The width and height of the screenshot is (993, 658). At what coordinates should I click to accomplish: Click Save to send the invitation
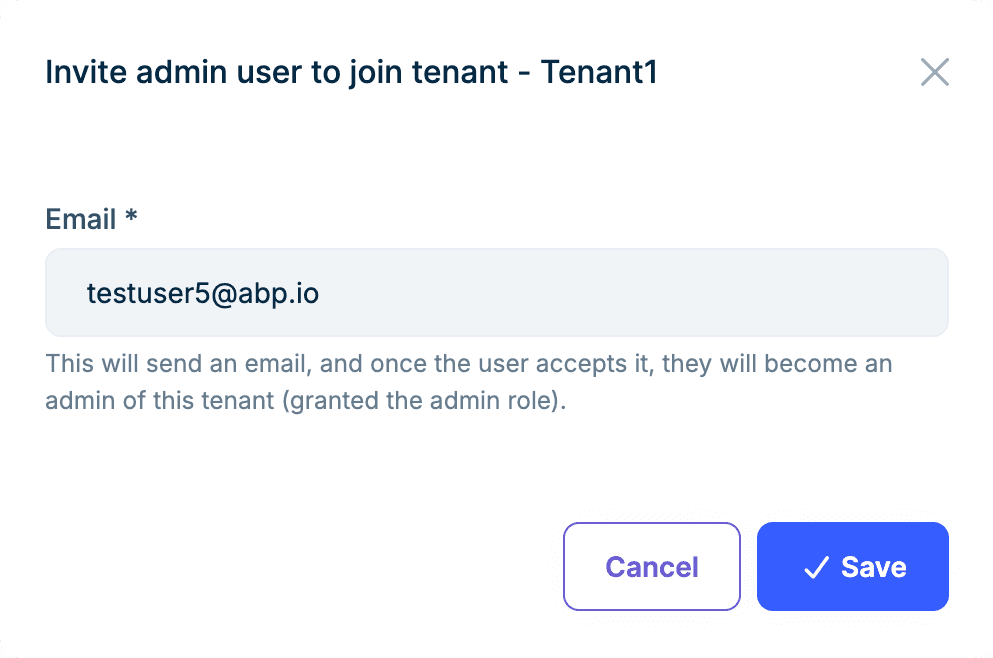point(852,567)
